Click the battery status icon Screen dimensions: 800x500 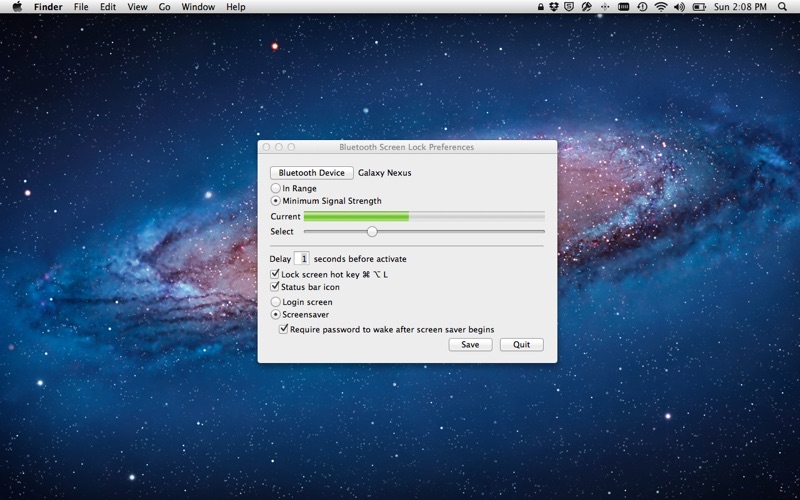coord(698,7)
